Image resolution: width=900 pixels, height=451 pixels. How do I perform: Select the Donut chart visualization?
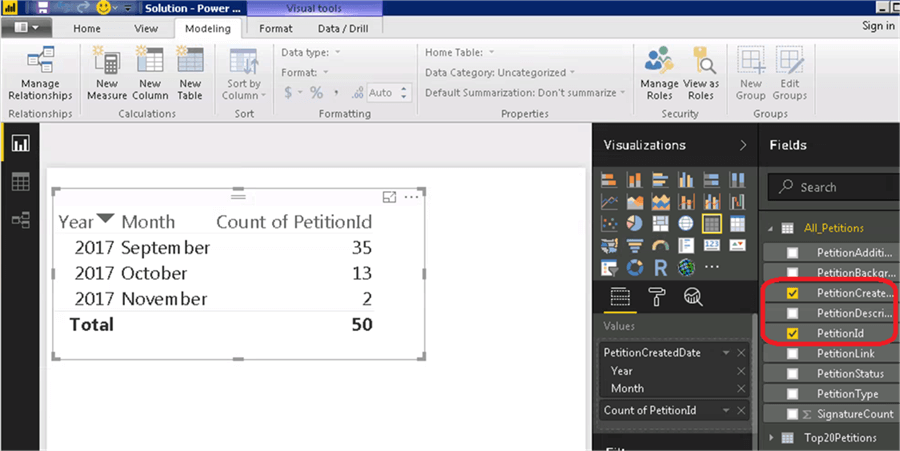click(634, 267)
